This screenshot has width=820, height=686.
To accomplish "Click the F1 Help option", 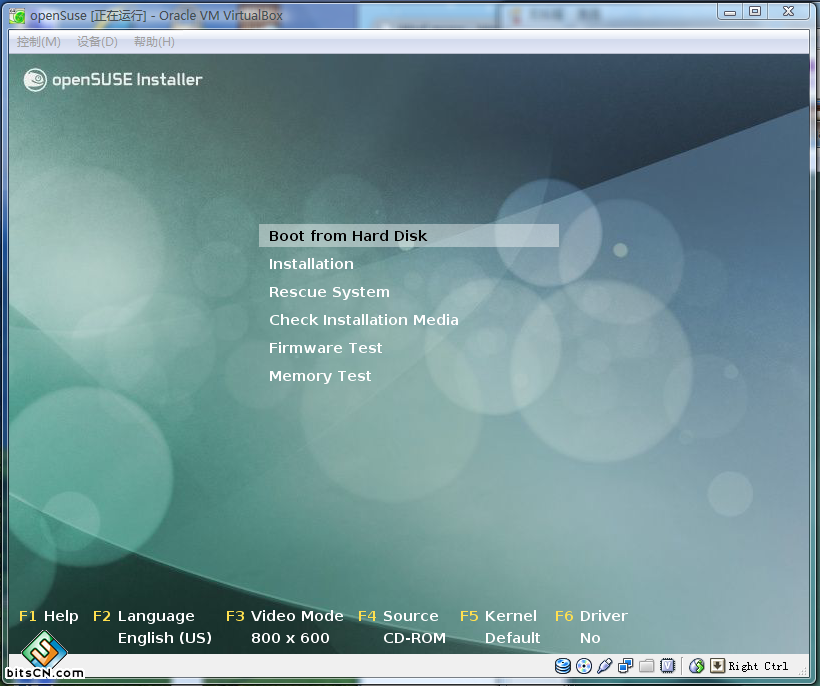I will pos(49,616).
